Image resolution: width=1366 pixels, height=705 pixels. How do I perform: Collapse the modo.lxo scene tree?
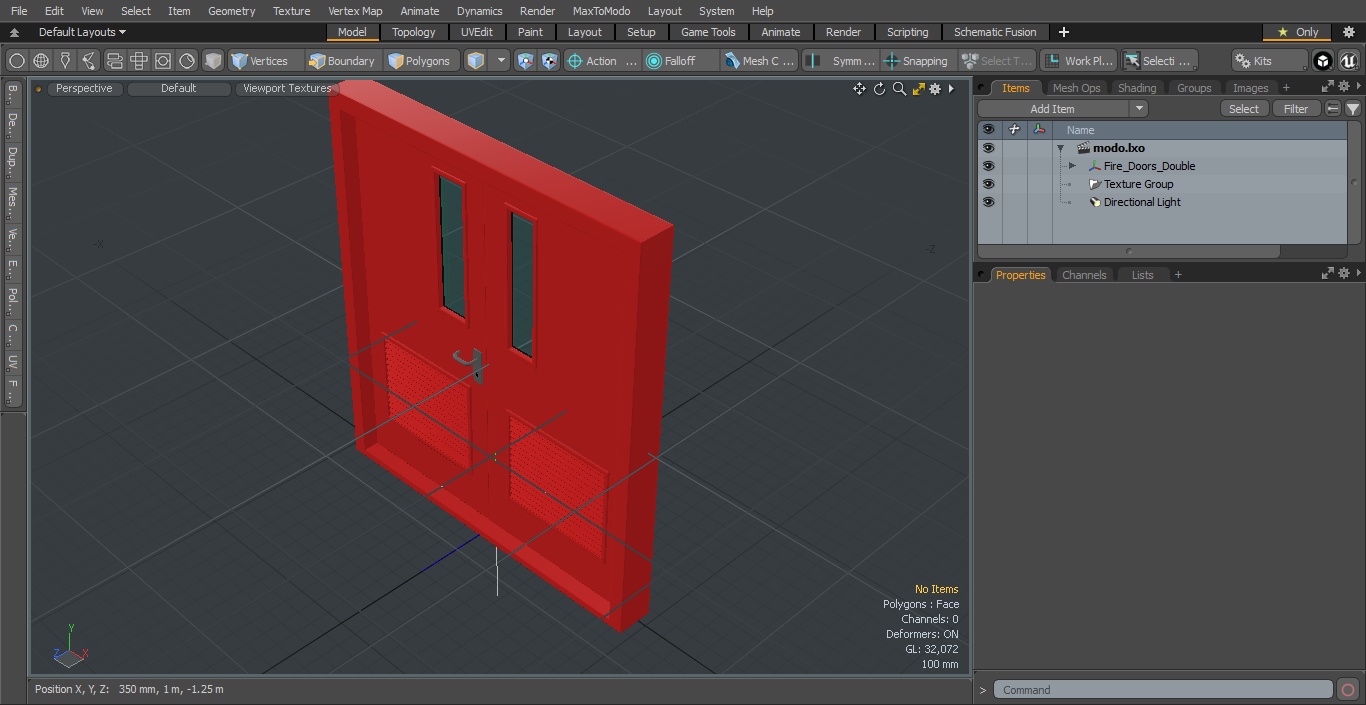click(1060, 148)
